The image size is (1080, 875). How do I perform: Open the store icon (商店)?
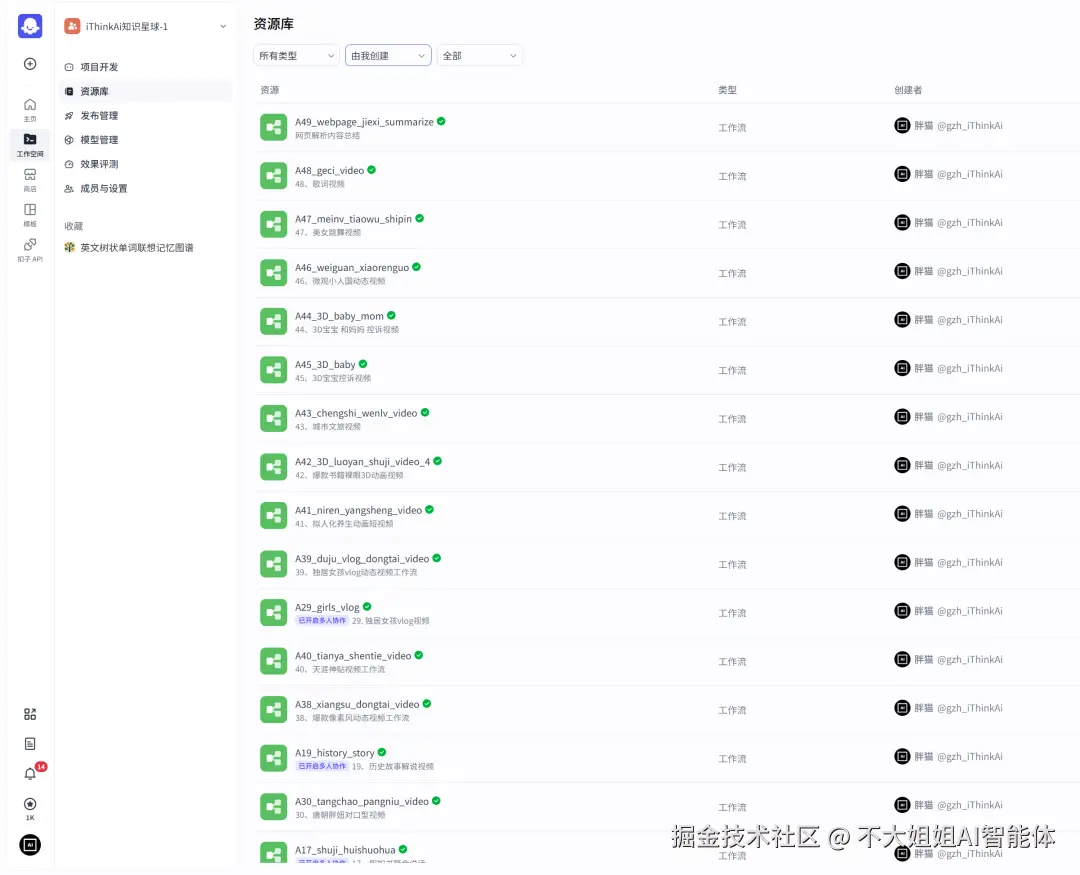tap(30, 179)
